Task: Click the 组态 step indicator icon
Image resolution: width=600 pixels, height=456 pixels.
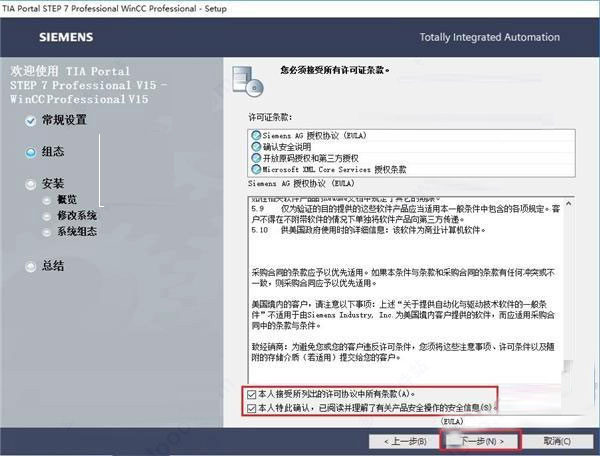Action: pos(31,152)
